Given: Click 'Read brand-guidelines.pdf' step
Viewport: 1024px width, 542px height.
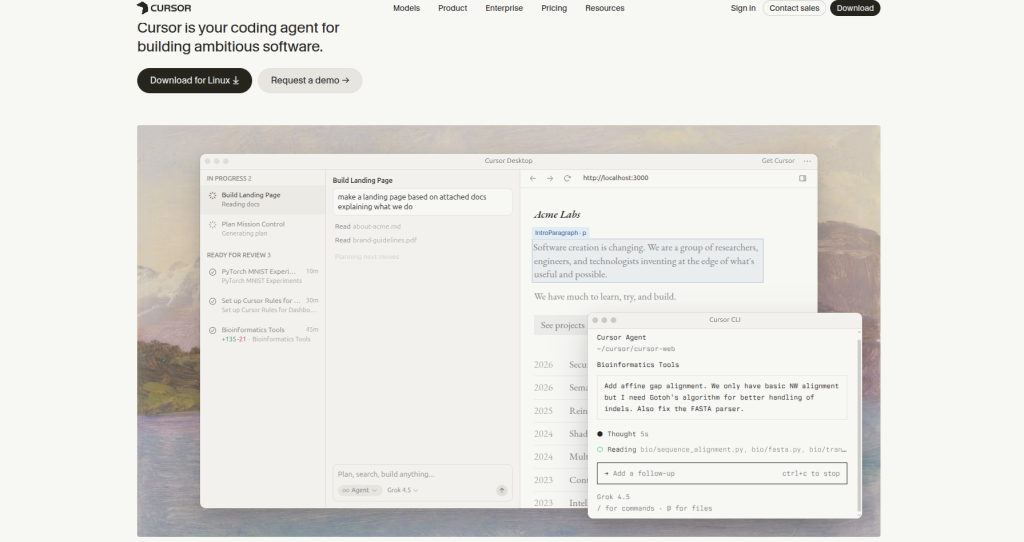Looking at the screenshot, I should (x=376, y=240).
